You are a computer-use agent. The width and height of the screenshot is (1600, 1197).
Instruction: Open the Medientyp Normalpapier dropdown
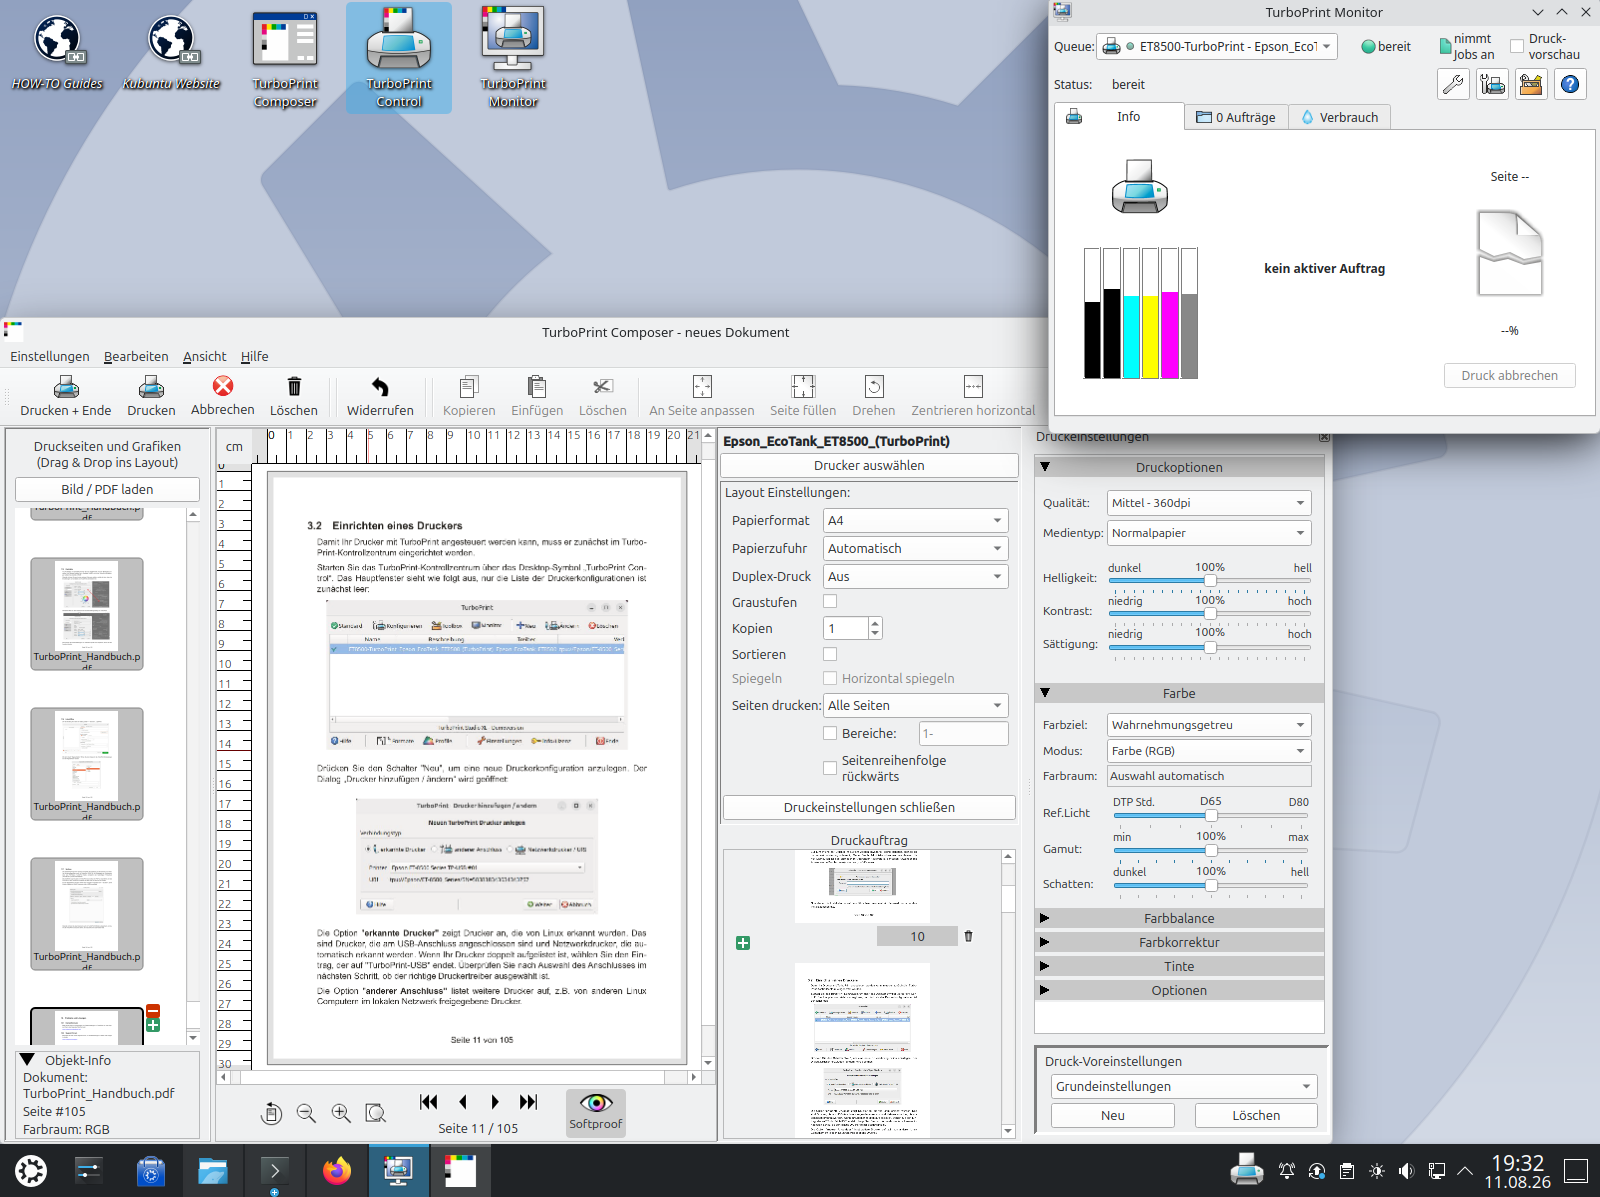[x=1209, y=533]
